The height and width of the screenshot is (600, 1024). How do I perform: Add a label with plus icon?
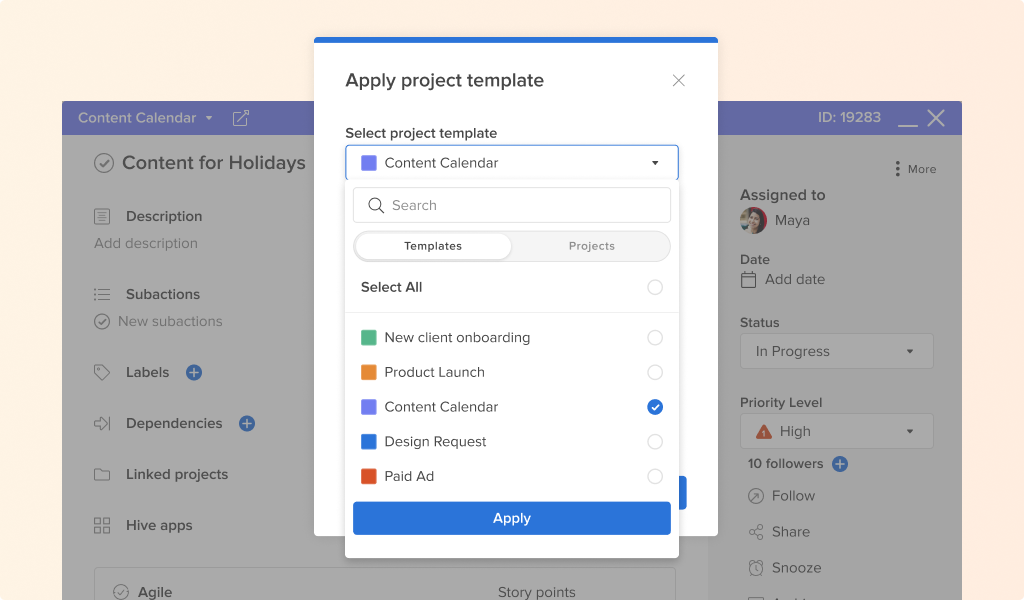point(194,372)
